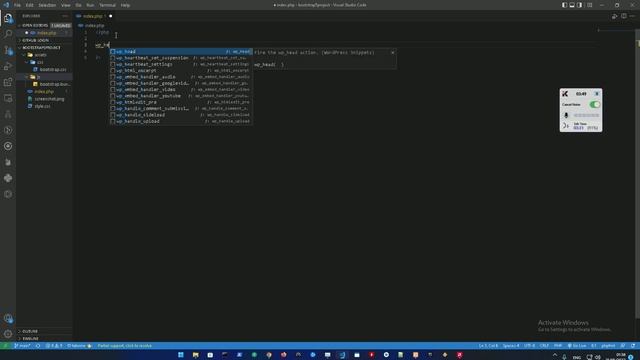Viewport: 640px width, 360px height.
Task: Open the Extensions view
Action: (8, 82)
